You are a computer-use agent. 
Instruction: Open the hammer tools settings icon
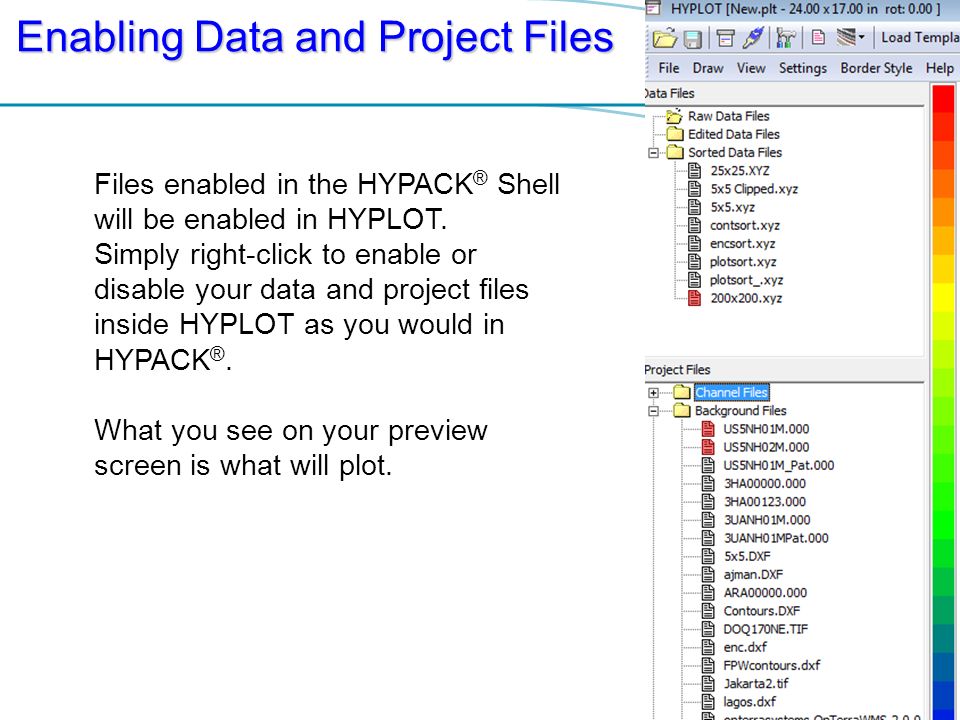[786, 39]
